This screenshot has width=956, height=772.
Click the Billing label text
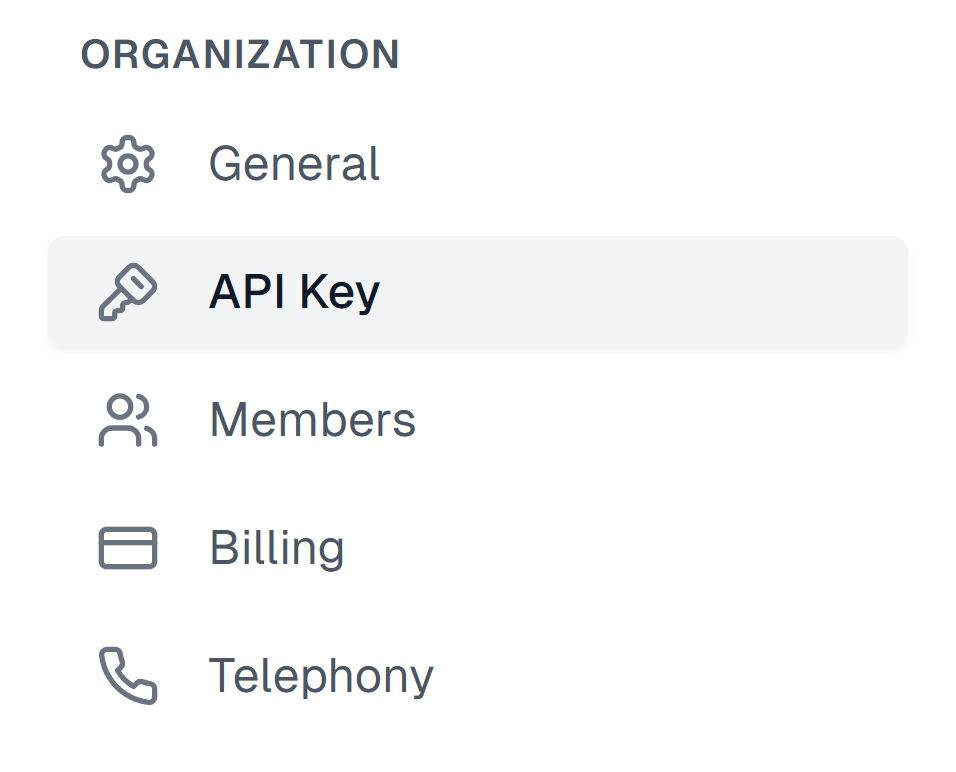277,547
